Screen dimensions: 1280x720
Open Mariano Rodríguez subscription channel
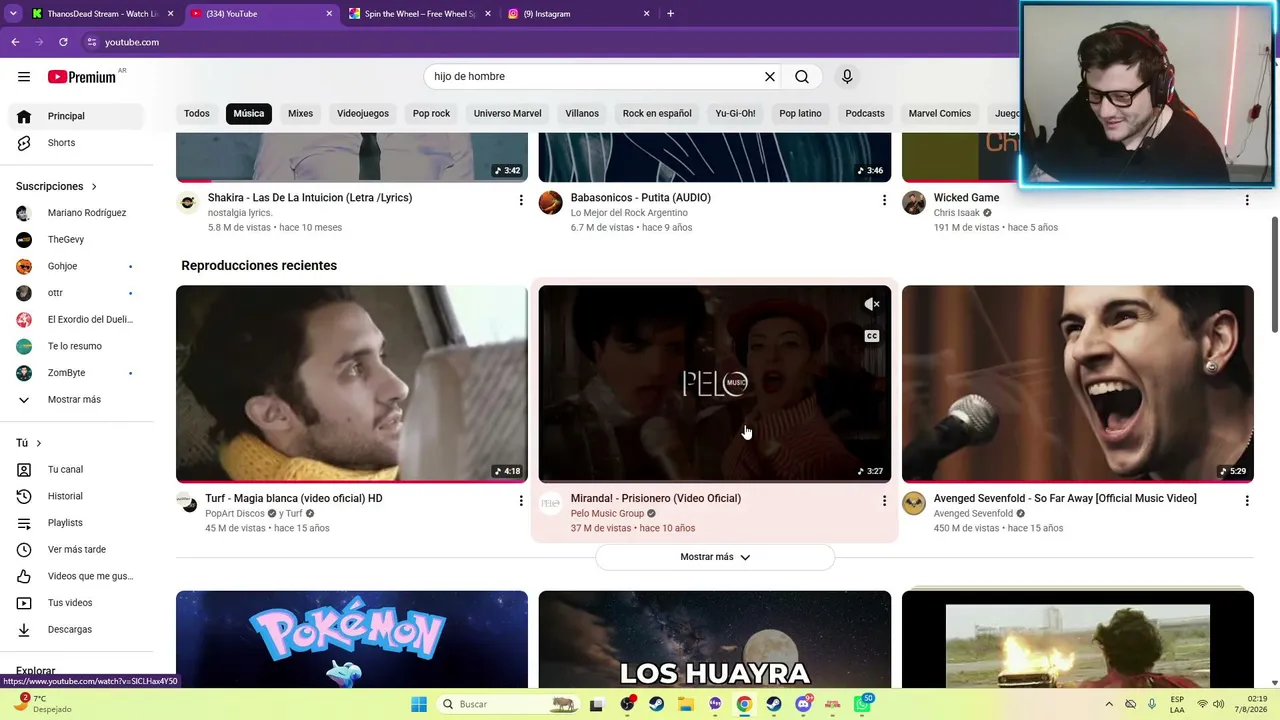pos(78,213)
